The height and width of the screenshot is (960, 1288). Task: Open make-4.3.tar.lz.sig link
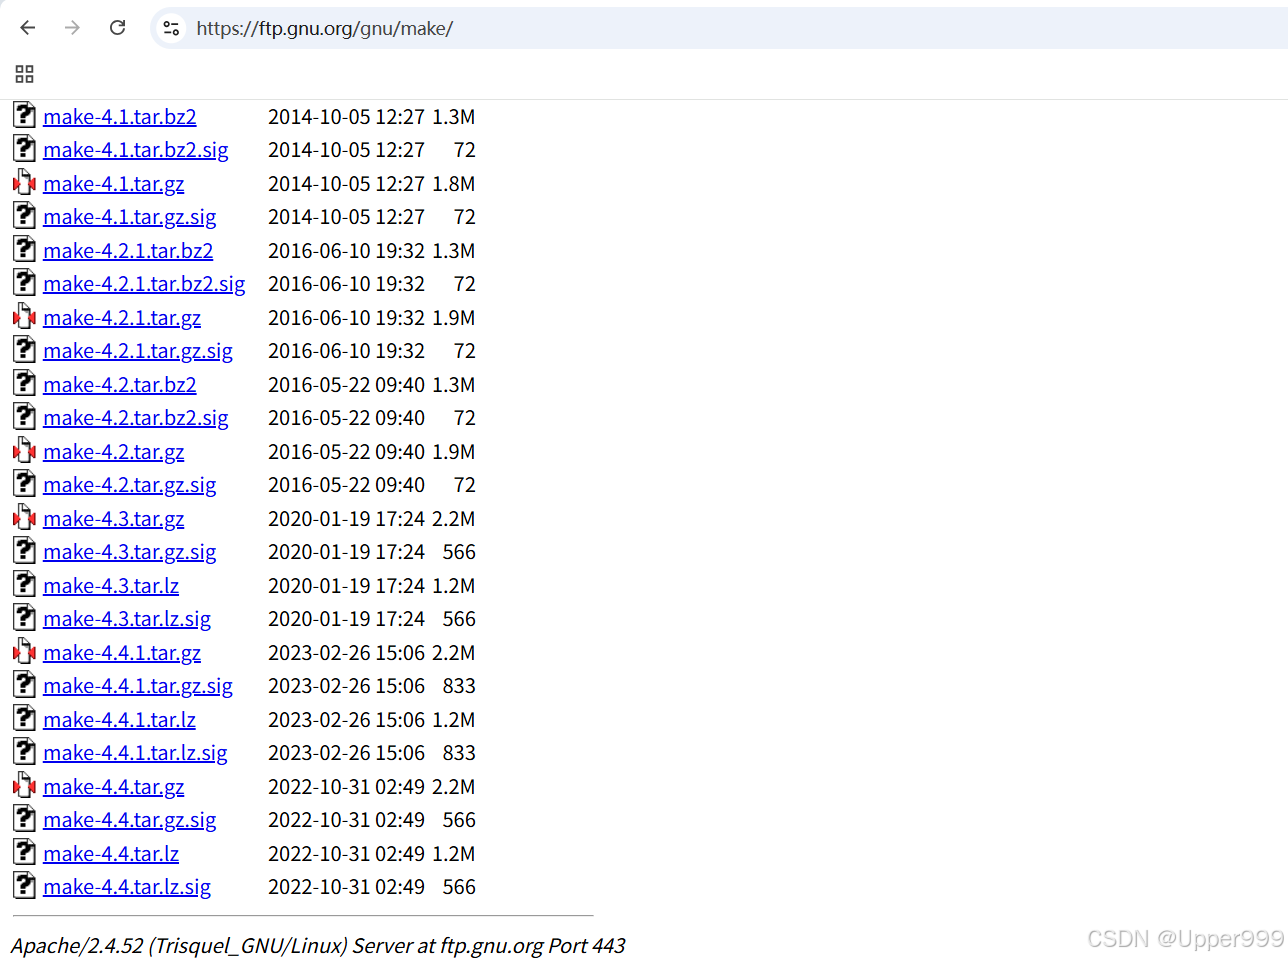(127, 619)
